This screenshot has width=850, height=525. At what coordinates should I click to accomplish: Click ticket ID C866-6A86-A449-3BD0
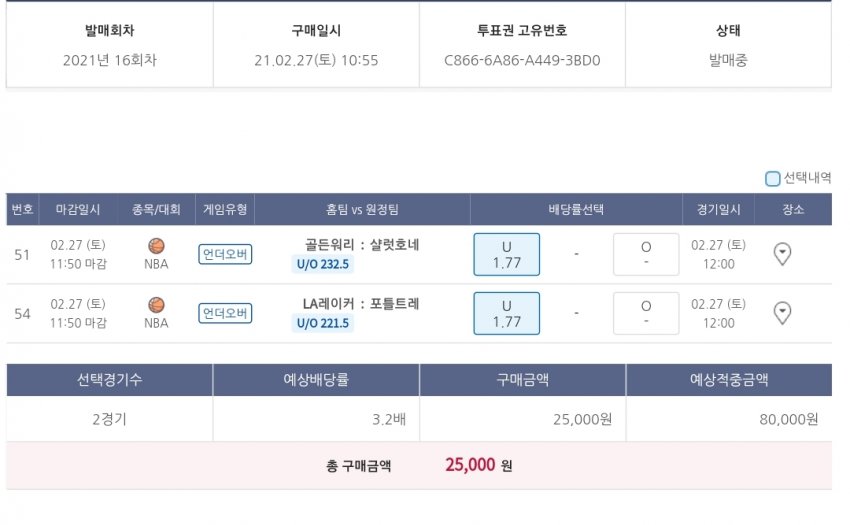[x=522, y=60]
